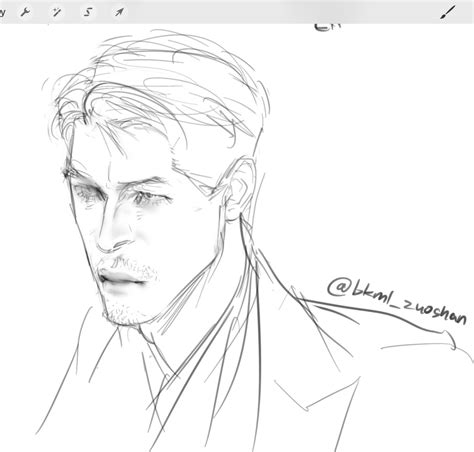Tap the sketched man's ear

click(240, 190)
